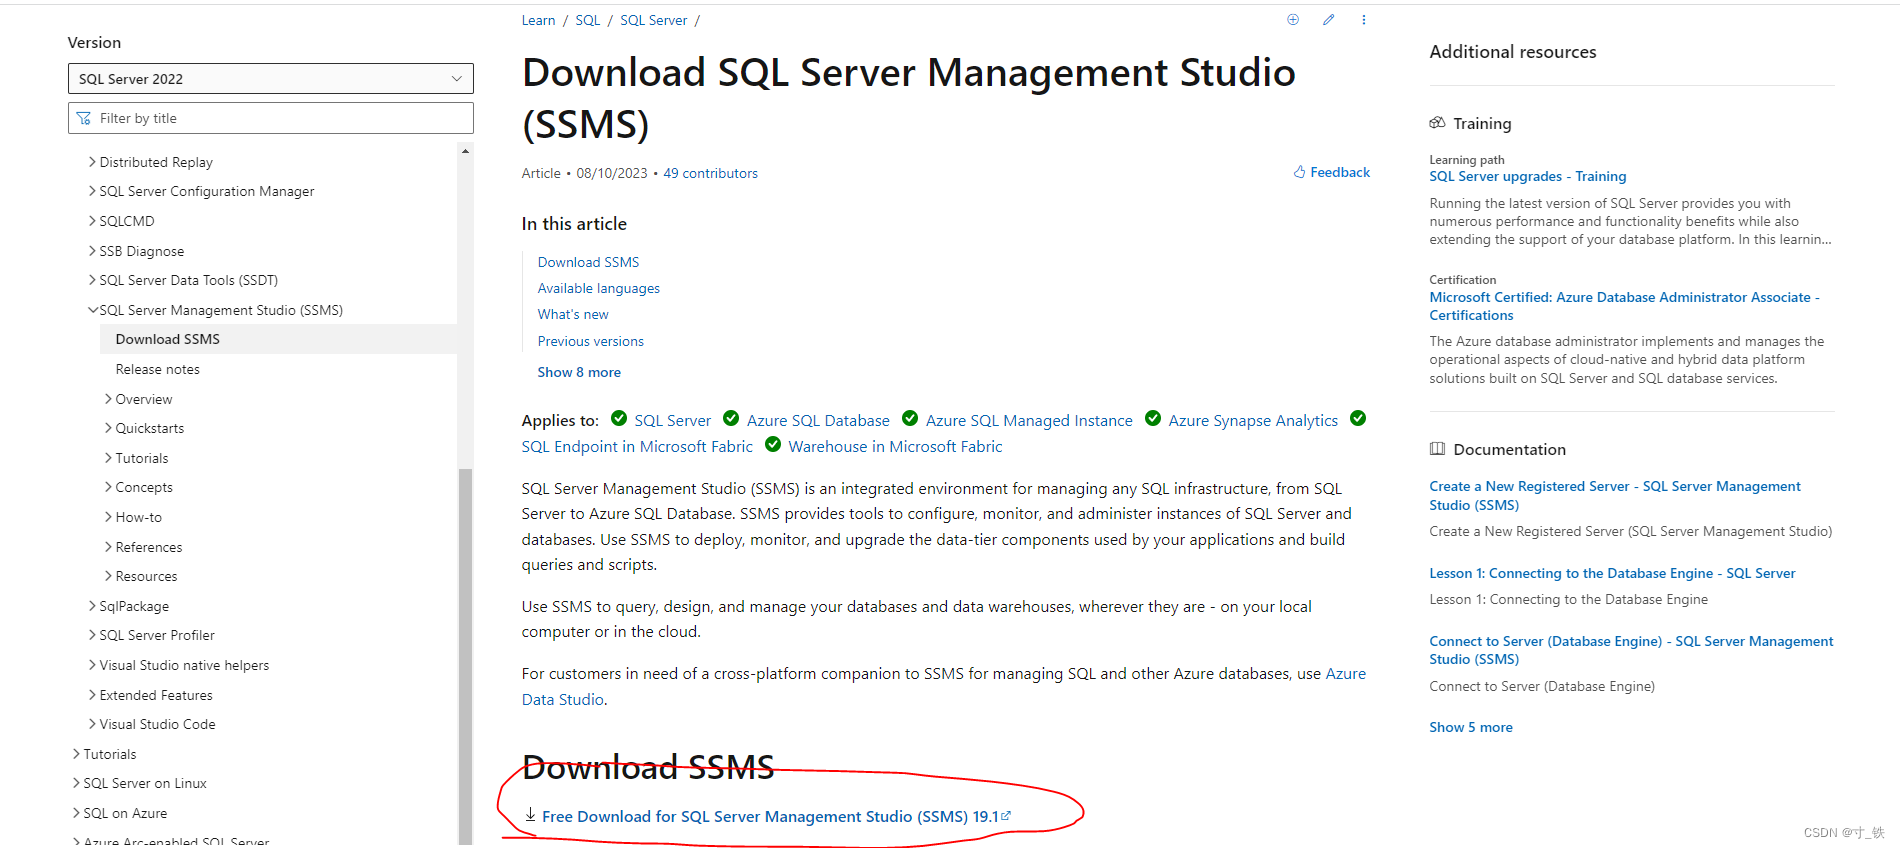Viewport: 1900px width, 848px height.
Task: Open the Azure SQL Database link
Action: click(818, 420)
